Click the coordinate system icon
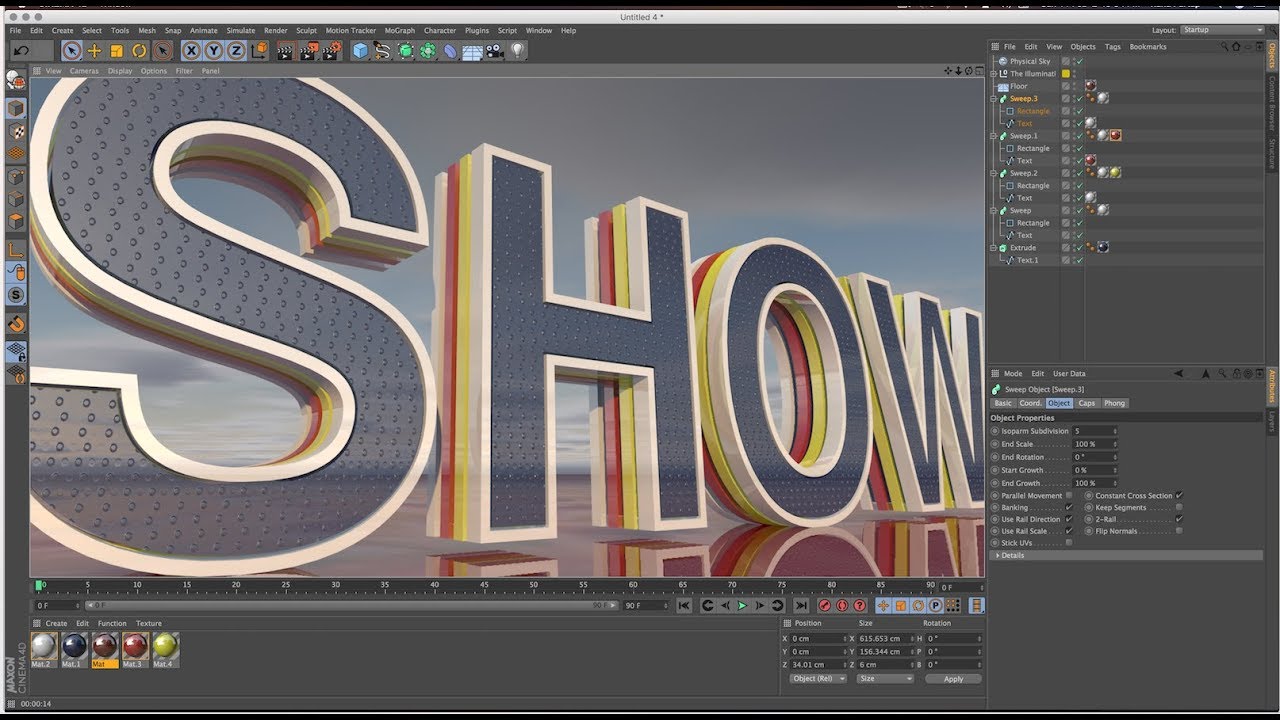This screenshot has width=1280, height=720. (x=261, y=51)
